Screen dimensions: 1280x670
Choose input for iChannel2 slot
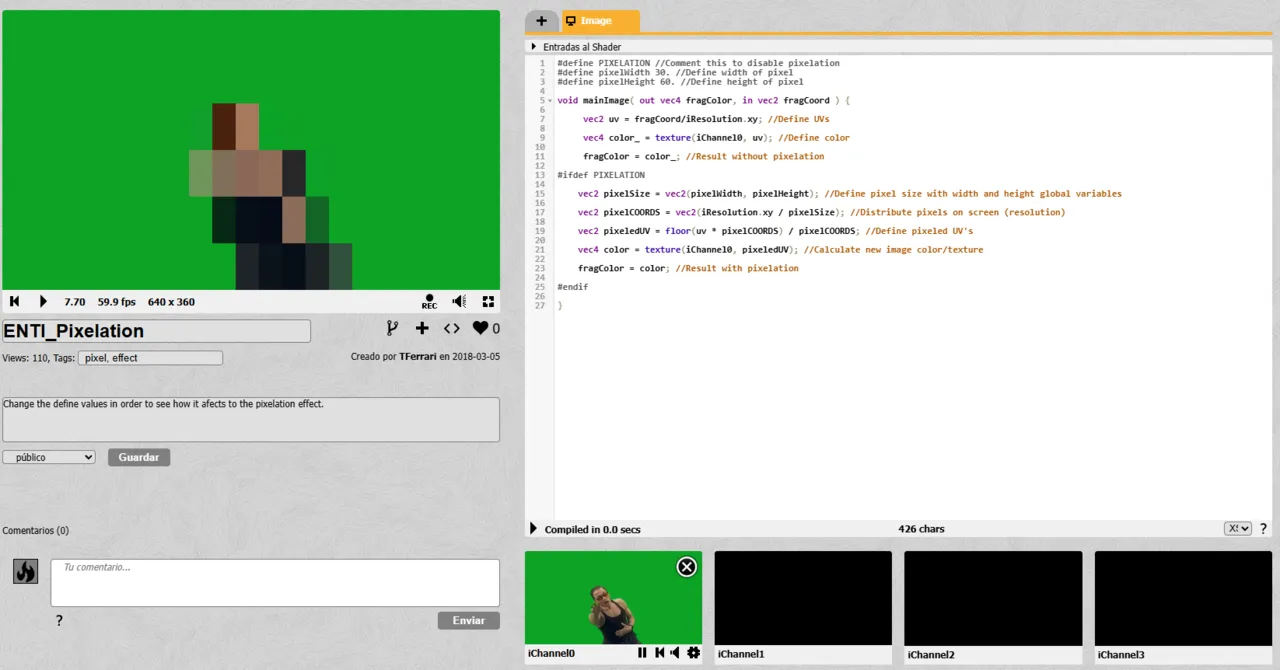[993, 598]
